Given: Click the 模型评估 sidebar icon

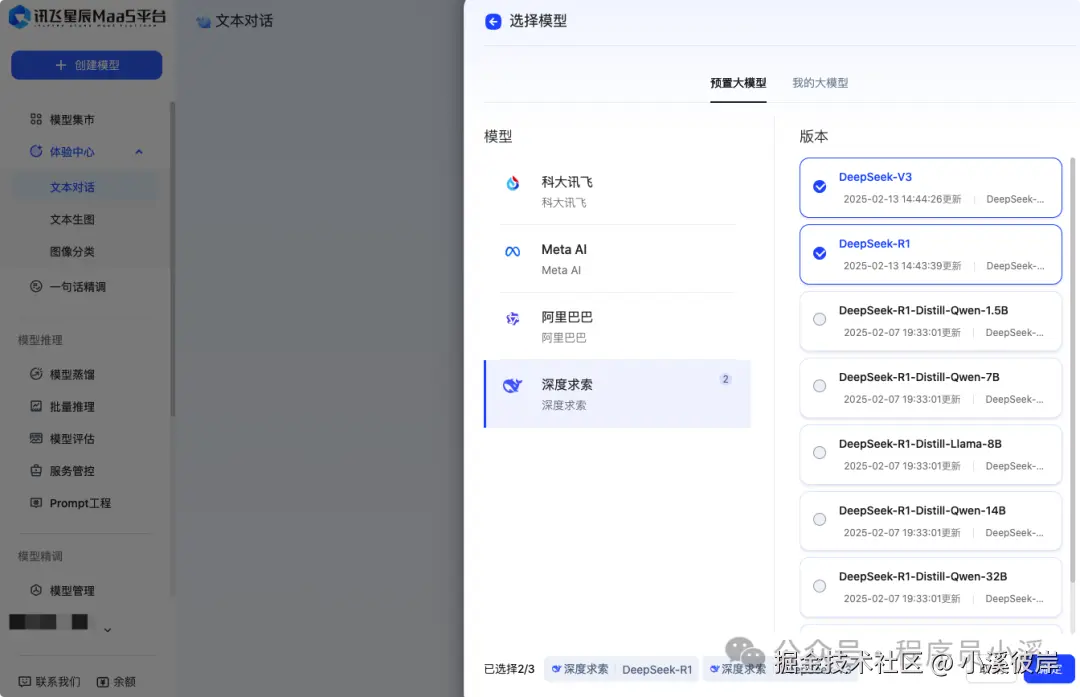Looking at the screenshot, I should tap(36, 438).
